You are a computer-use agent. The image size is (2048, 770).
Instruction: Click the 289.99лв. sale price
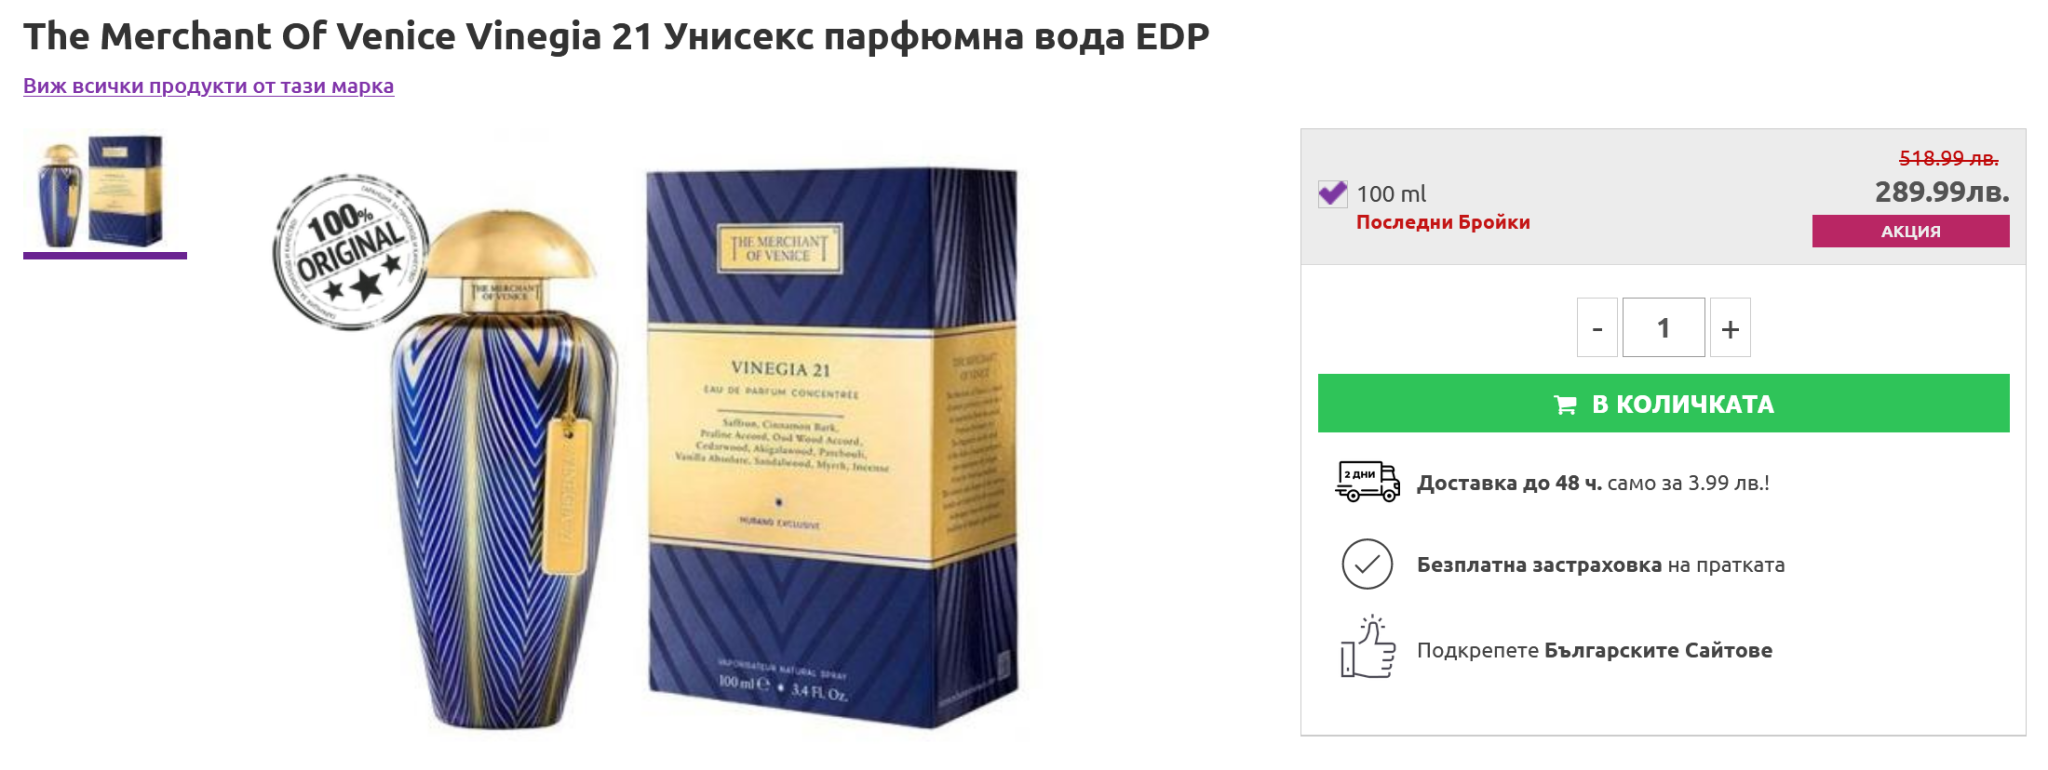point(1941,191)
